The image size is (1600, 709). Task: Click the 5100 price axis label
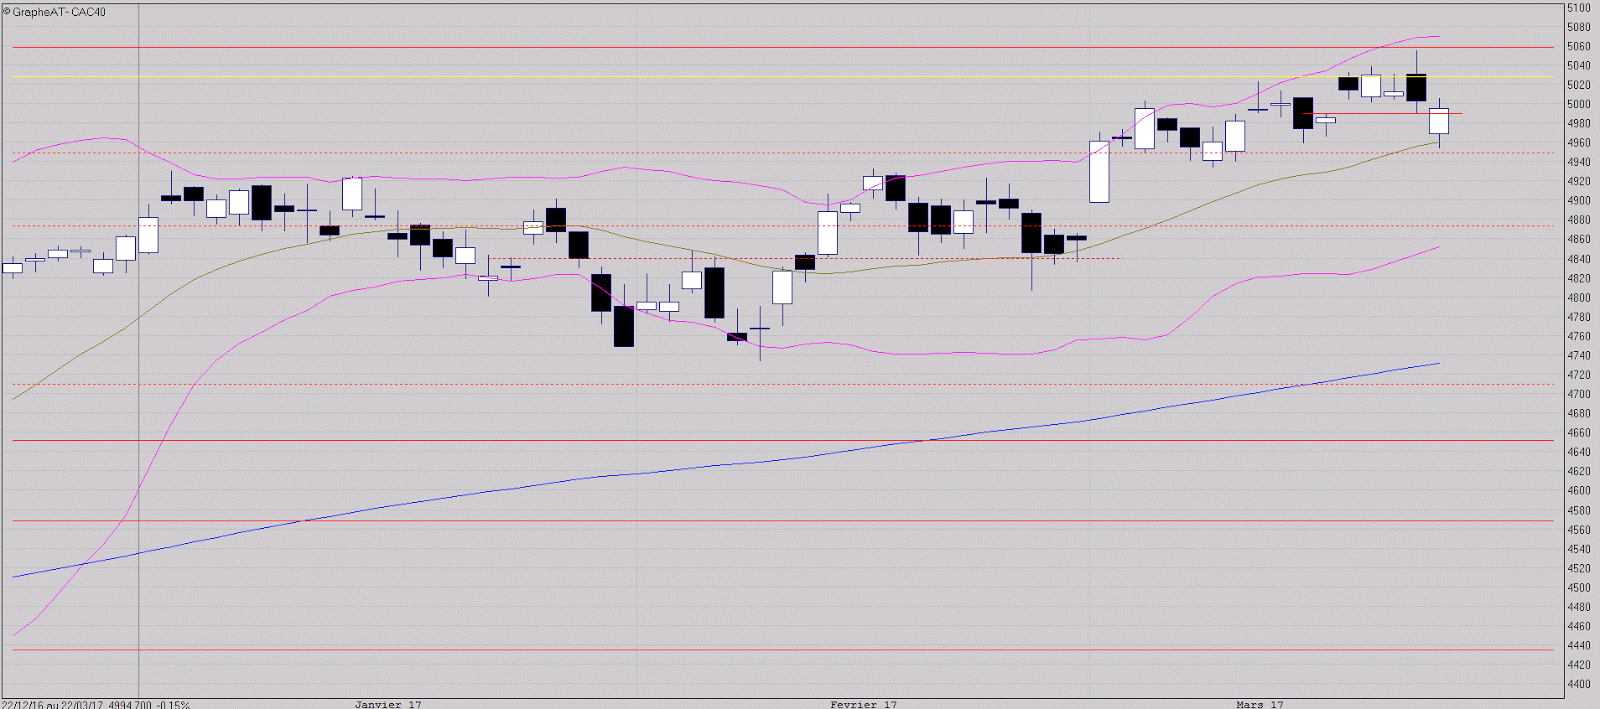click(1579, 8)
